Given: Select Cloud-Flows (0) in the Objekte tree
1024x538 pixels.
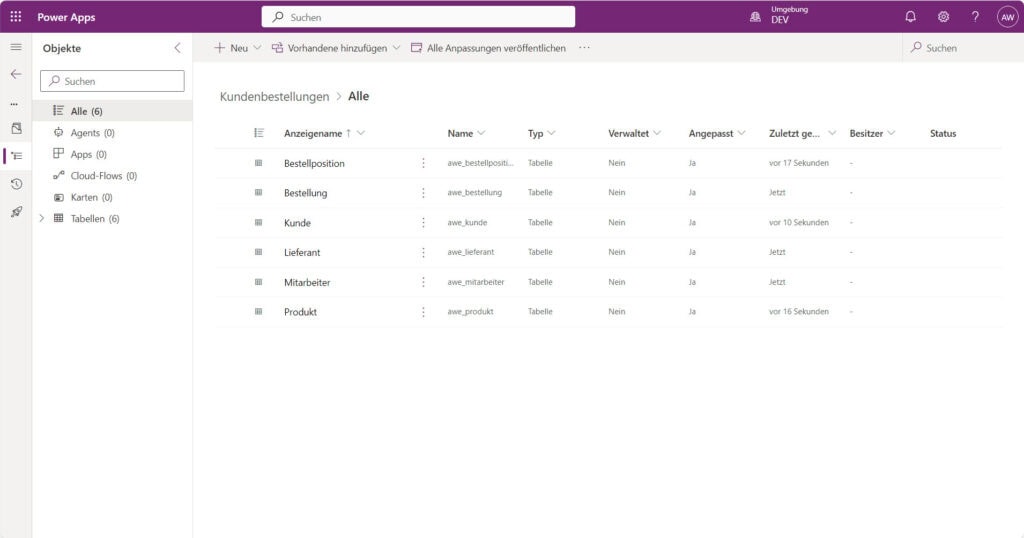Looking at the screenshot, I should click(112, 176).
